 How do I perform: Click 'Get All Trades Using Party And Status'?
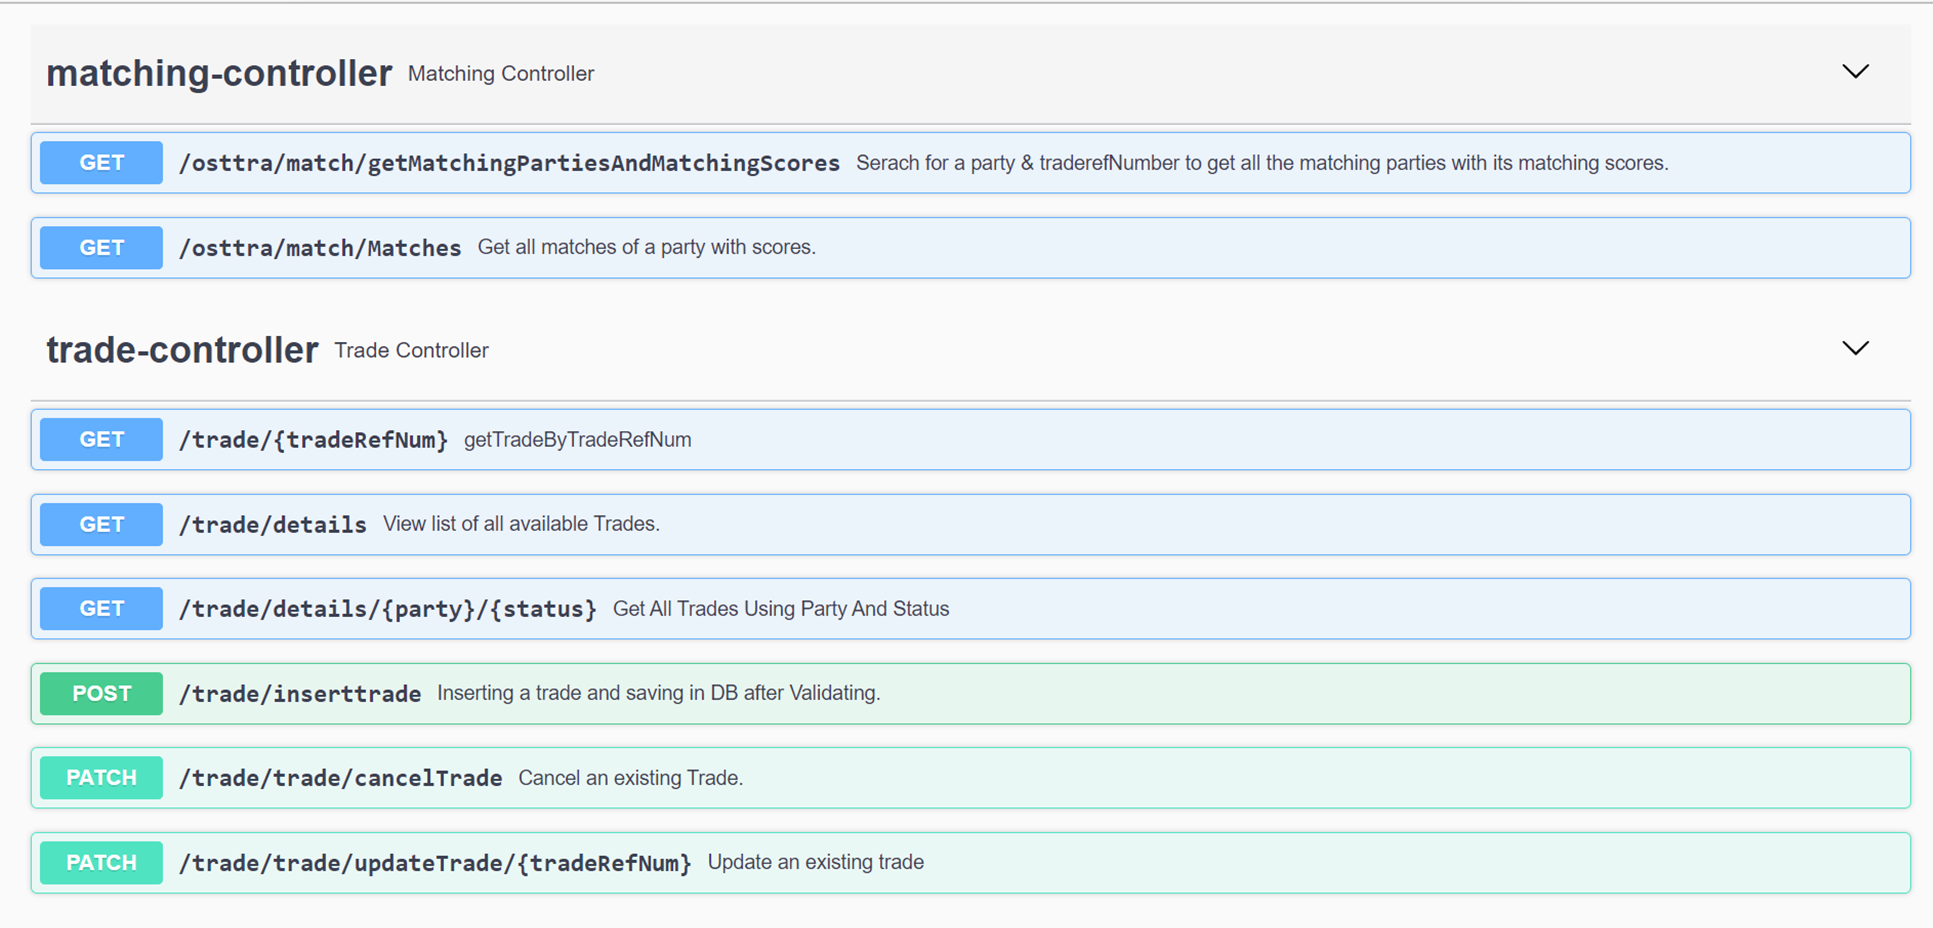click(781, 609)
